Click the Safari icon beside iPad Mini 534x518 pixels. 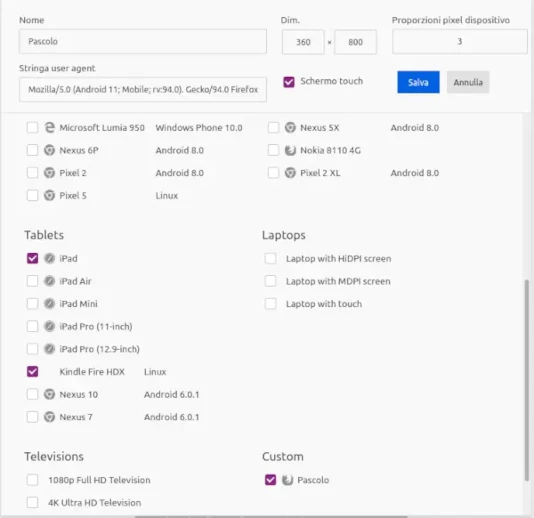(x=49, y=303)
